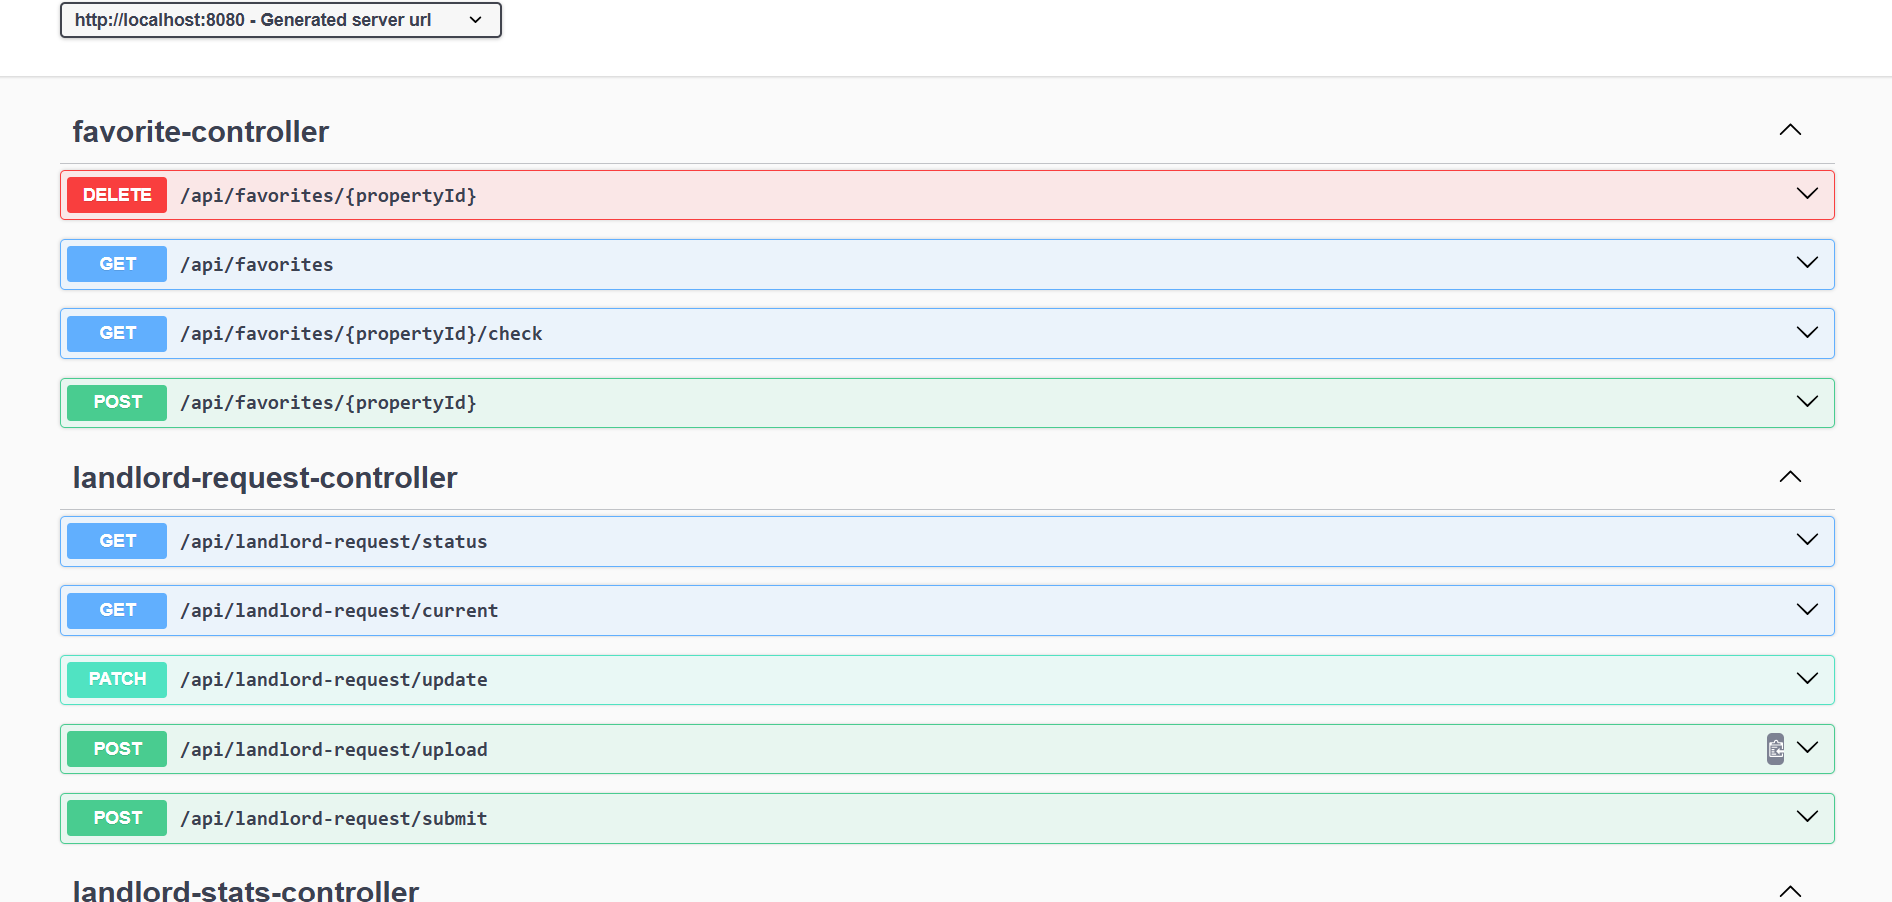Select the /api/landlord-request/current path
This screenshot has height=902, width=1892.
tap(339, 611)
